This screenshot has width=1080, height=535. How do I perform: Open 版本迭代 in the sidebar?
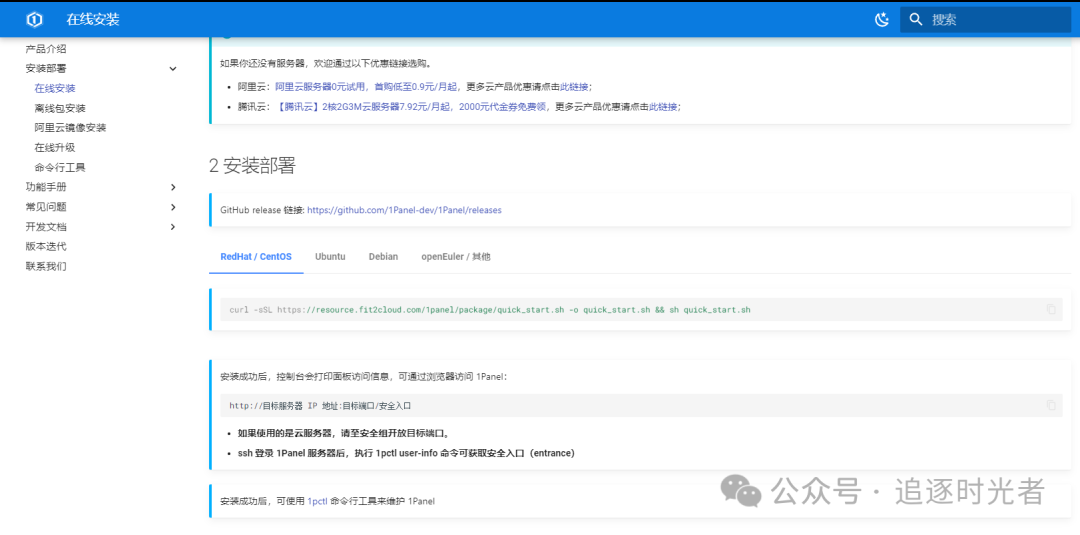coord(46,246)
